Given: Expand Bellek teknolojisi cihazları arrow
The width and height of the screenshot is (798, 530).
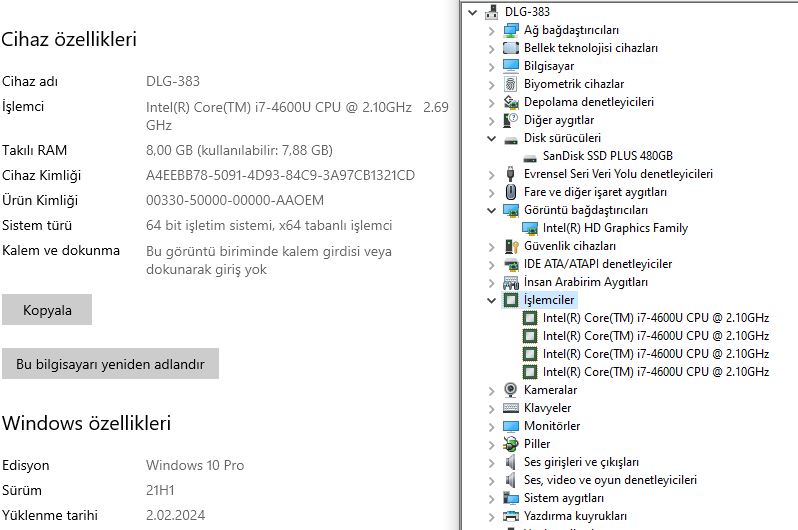Looking at the screenshot, I should click(492, 49).
